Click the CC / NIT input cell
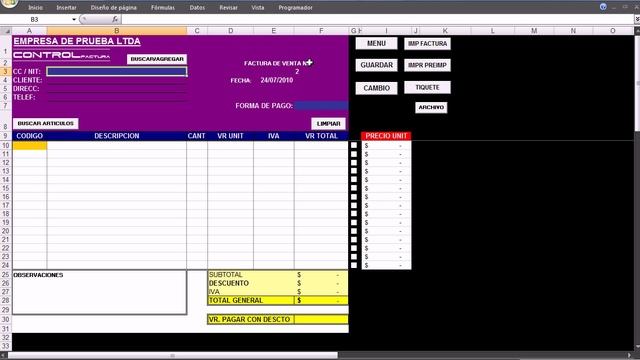The height and width of the screenshot is (360, 640). [117, 71]
